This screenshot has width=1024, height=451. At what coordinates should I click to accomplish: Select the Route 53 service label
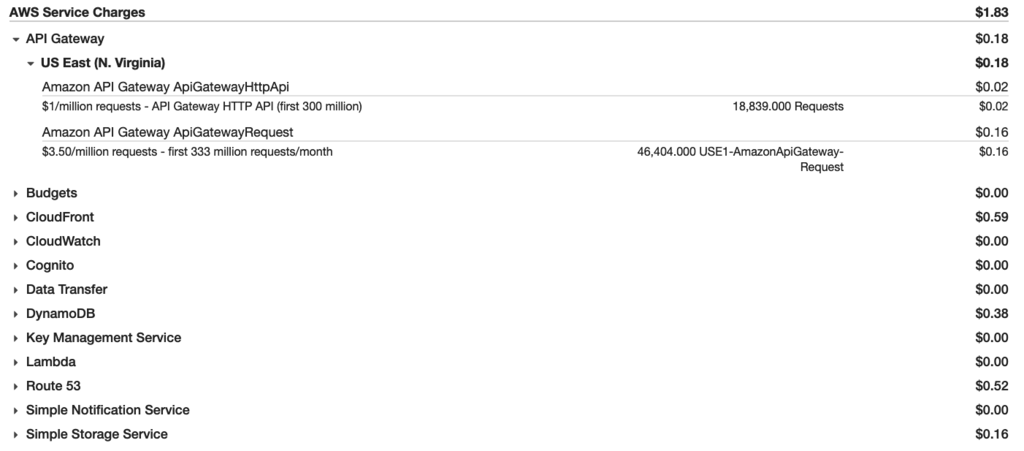coord(53,386)
